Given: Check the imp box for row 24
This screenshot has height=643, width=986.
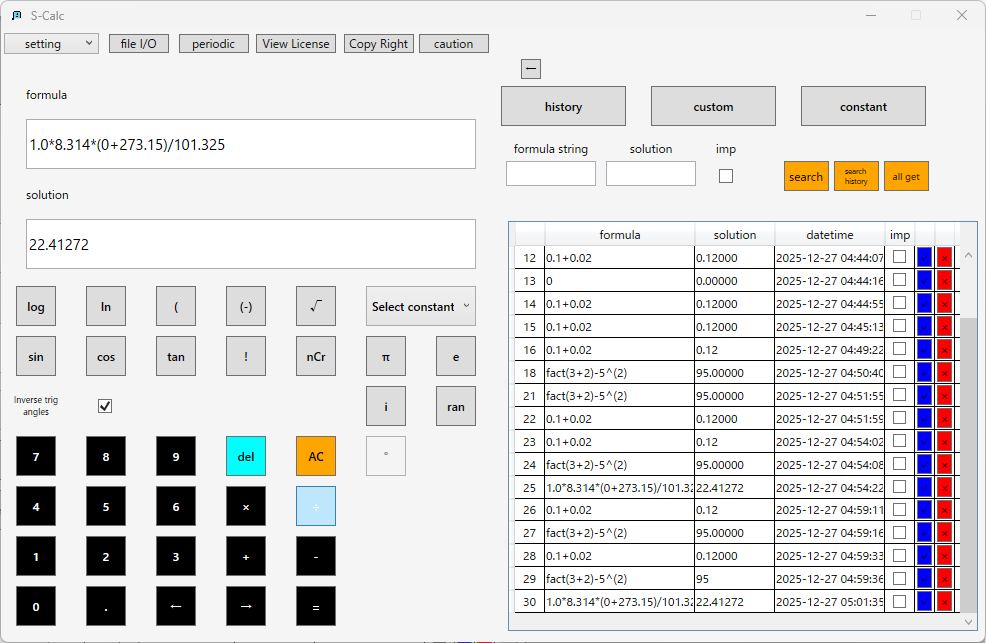Looking at the screenshot, I should [x=900, y=463].
